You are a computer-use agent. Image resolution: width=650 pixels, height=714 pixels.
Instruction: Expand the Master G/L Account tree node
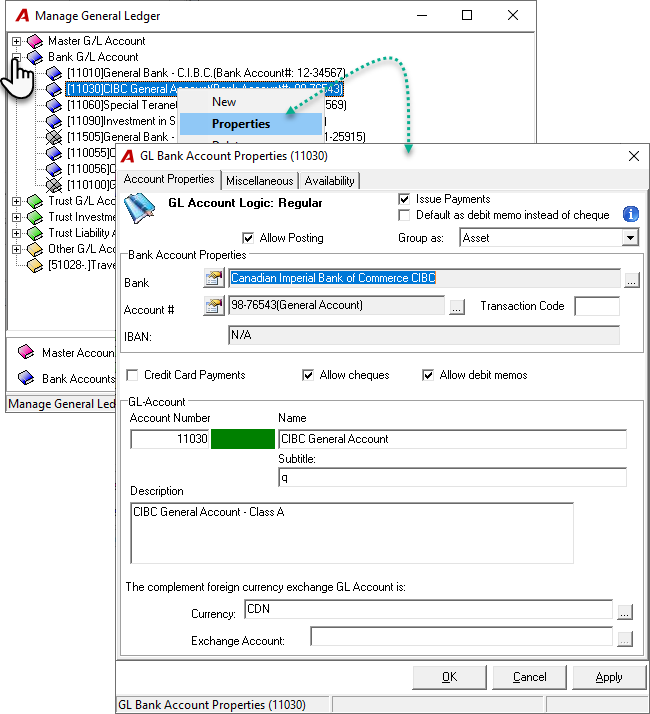(16, 41)
